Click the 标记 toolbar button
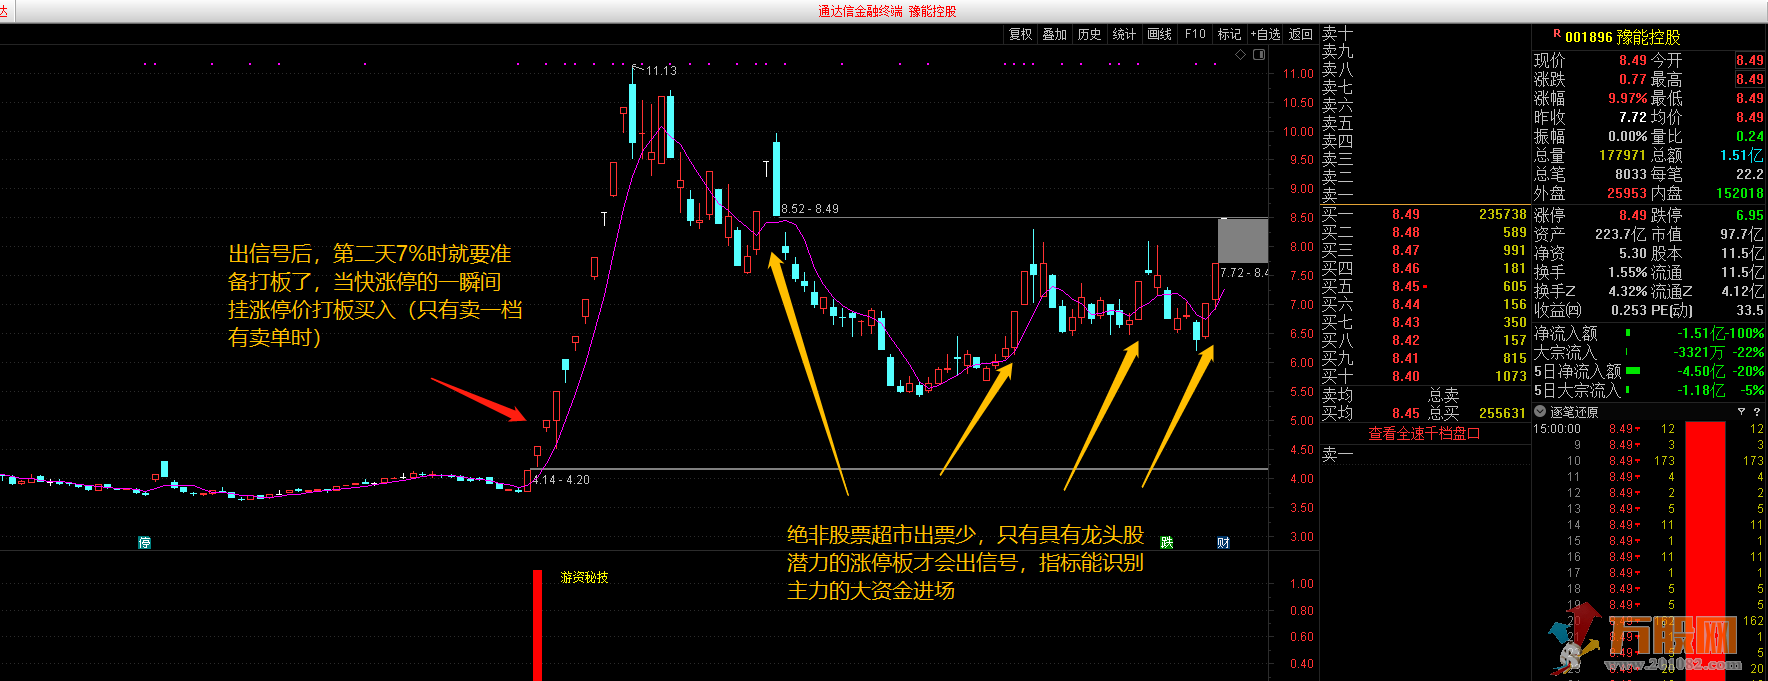 [x=1229, y=34]
